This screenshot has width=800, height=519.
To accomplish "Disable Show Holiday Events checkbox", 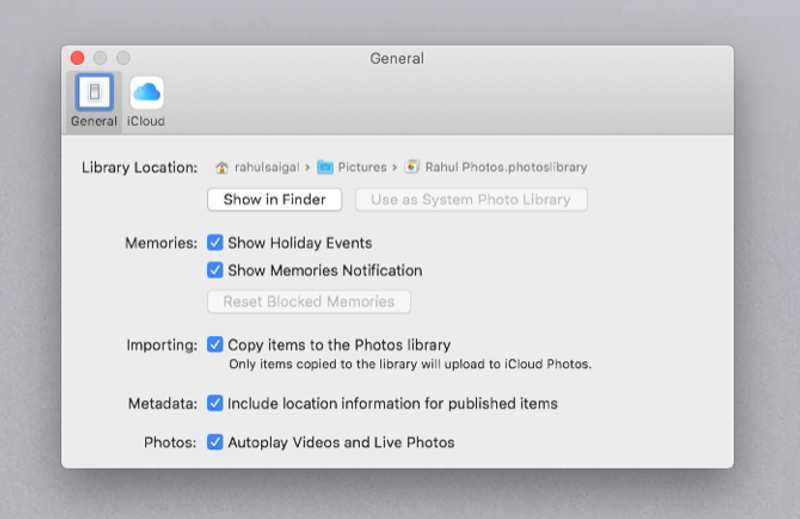I will (x=215, y=243).
